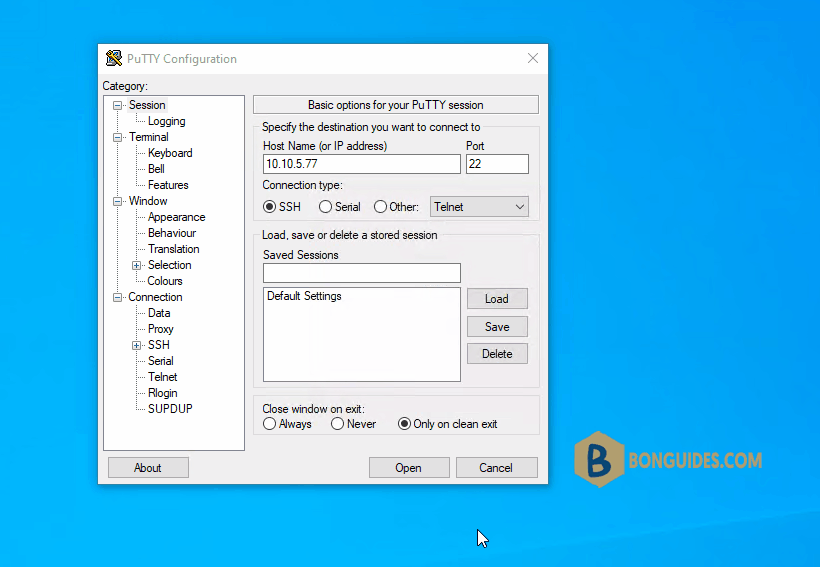Open Proxy settings category
Screen dimensions: 820x567
pyautogui.click(x=160, y=329)
